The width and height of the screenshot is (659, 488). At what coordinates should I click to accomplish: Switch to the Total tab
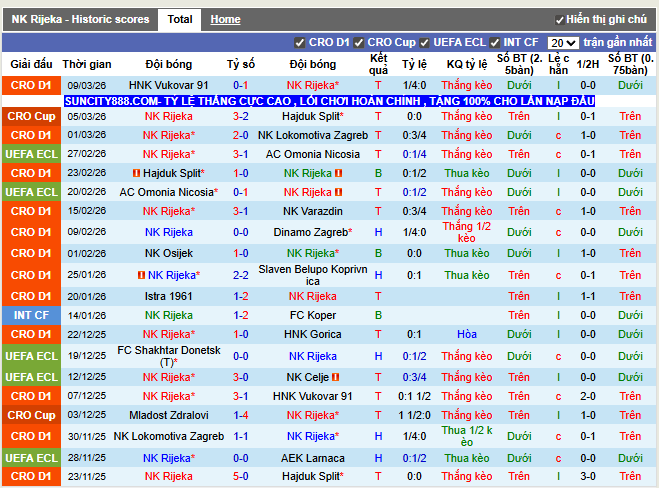click(179, 19)
